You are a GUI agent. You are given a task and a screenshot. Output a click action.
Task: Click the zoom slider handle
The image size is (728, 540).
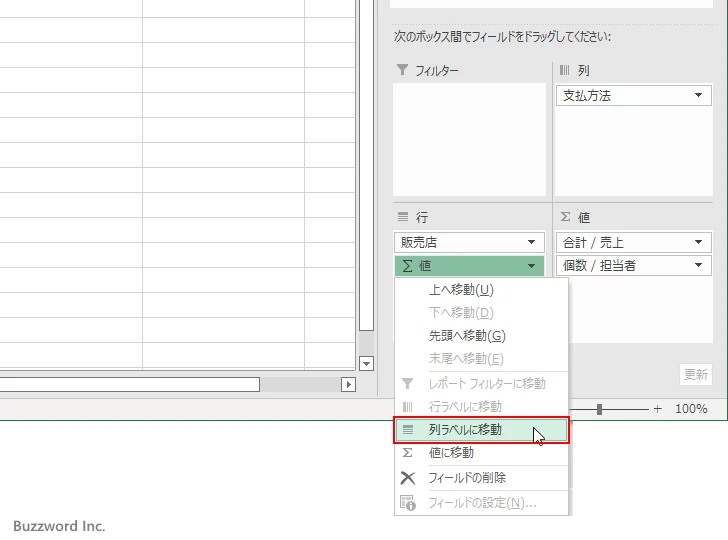coord(599,409)
